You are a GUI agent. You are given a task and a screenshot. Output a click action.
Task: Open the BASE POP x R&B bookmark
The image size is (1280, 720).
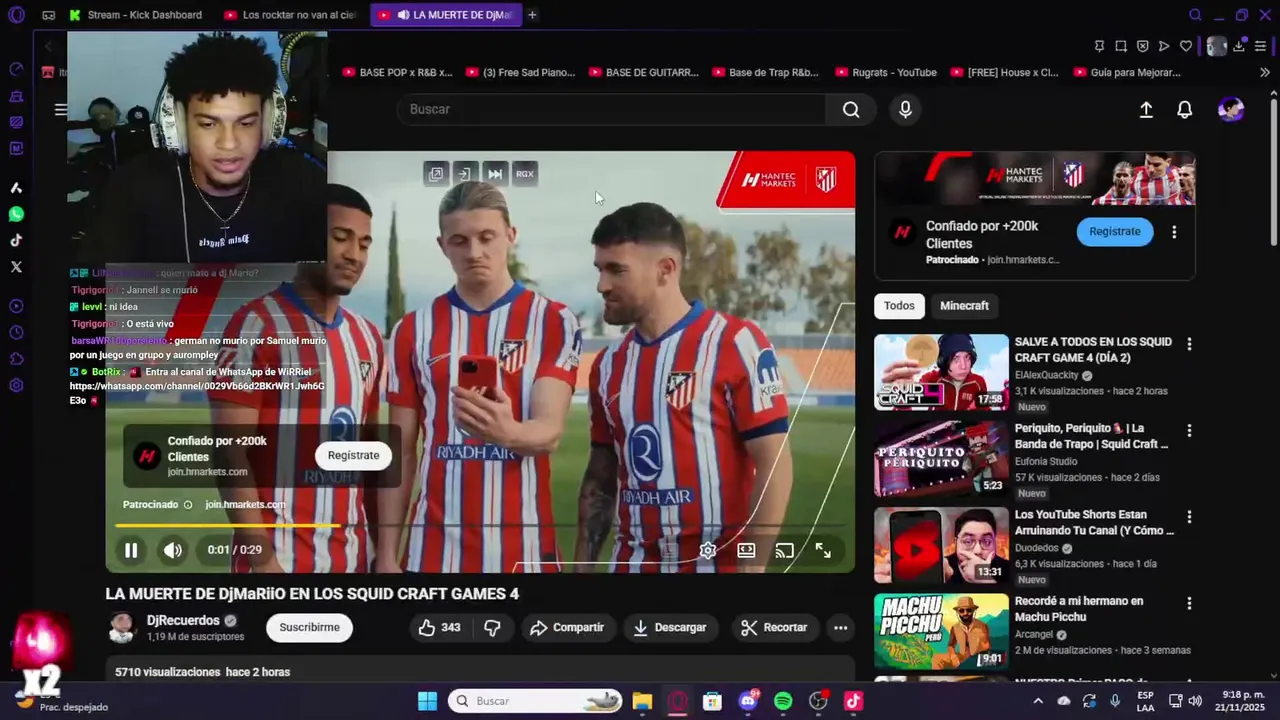(x=398, y=72)
